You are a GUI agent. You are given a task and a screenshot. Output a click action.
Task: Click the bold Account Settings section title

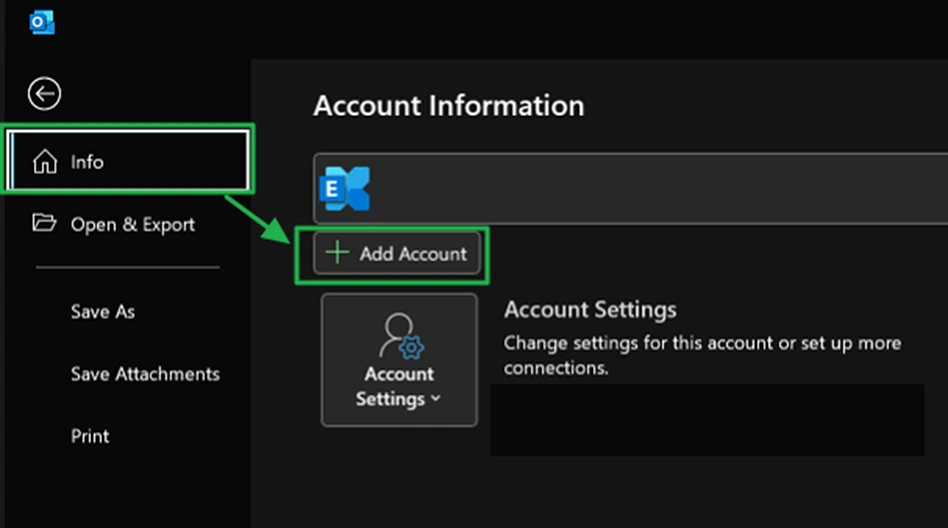(x=590, y=309)
